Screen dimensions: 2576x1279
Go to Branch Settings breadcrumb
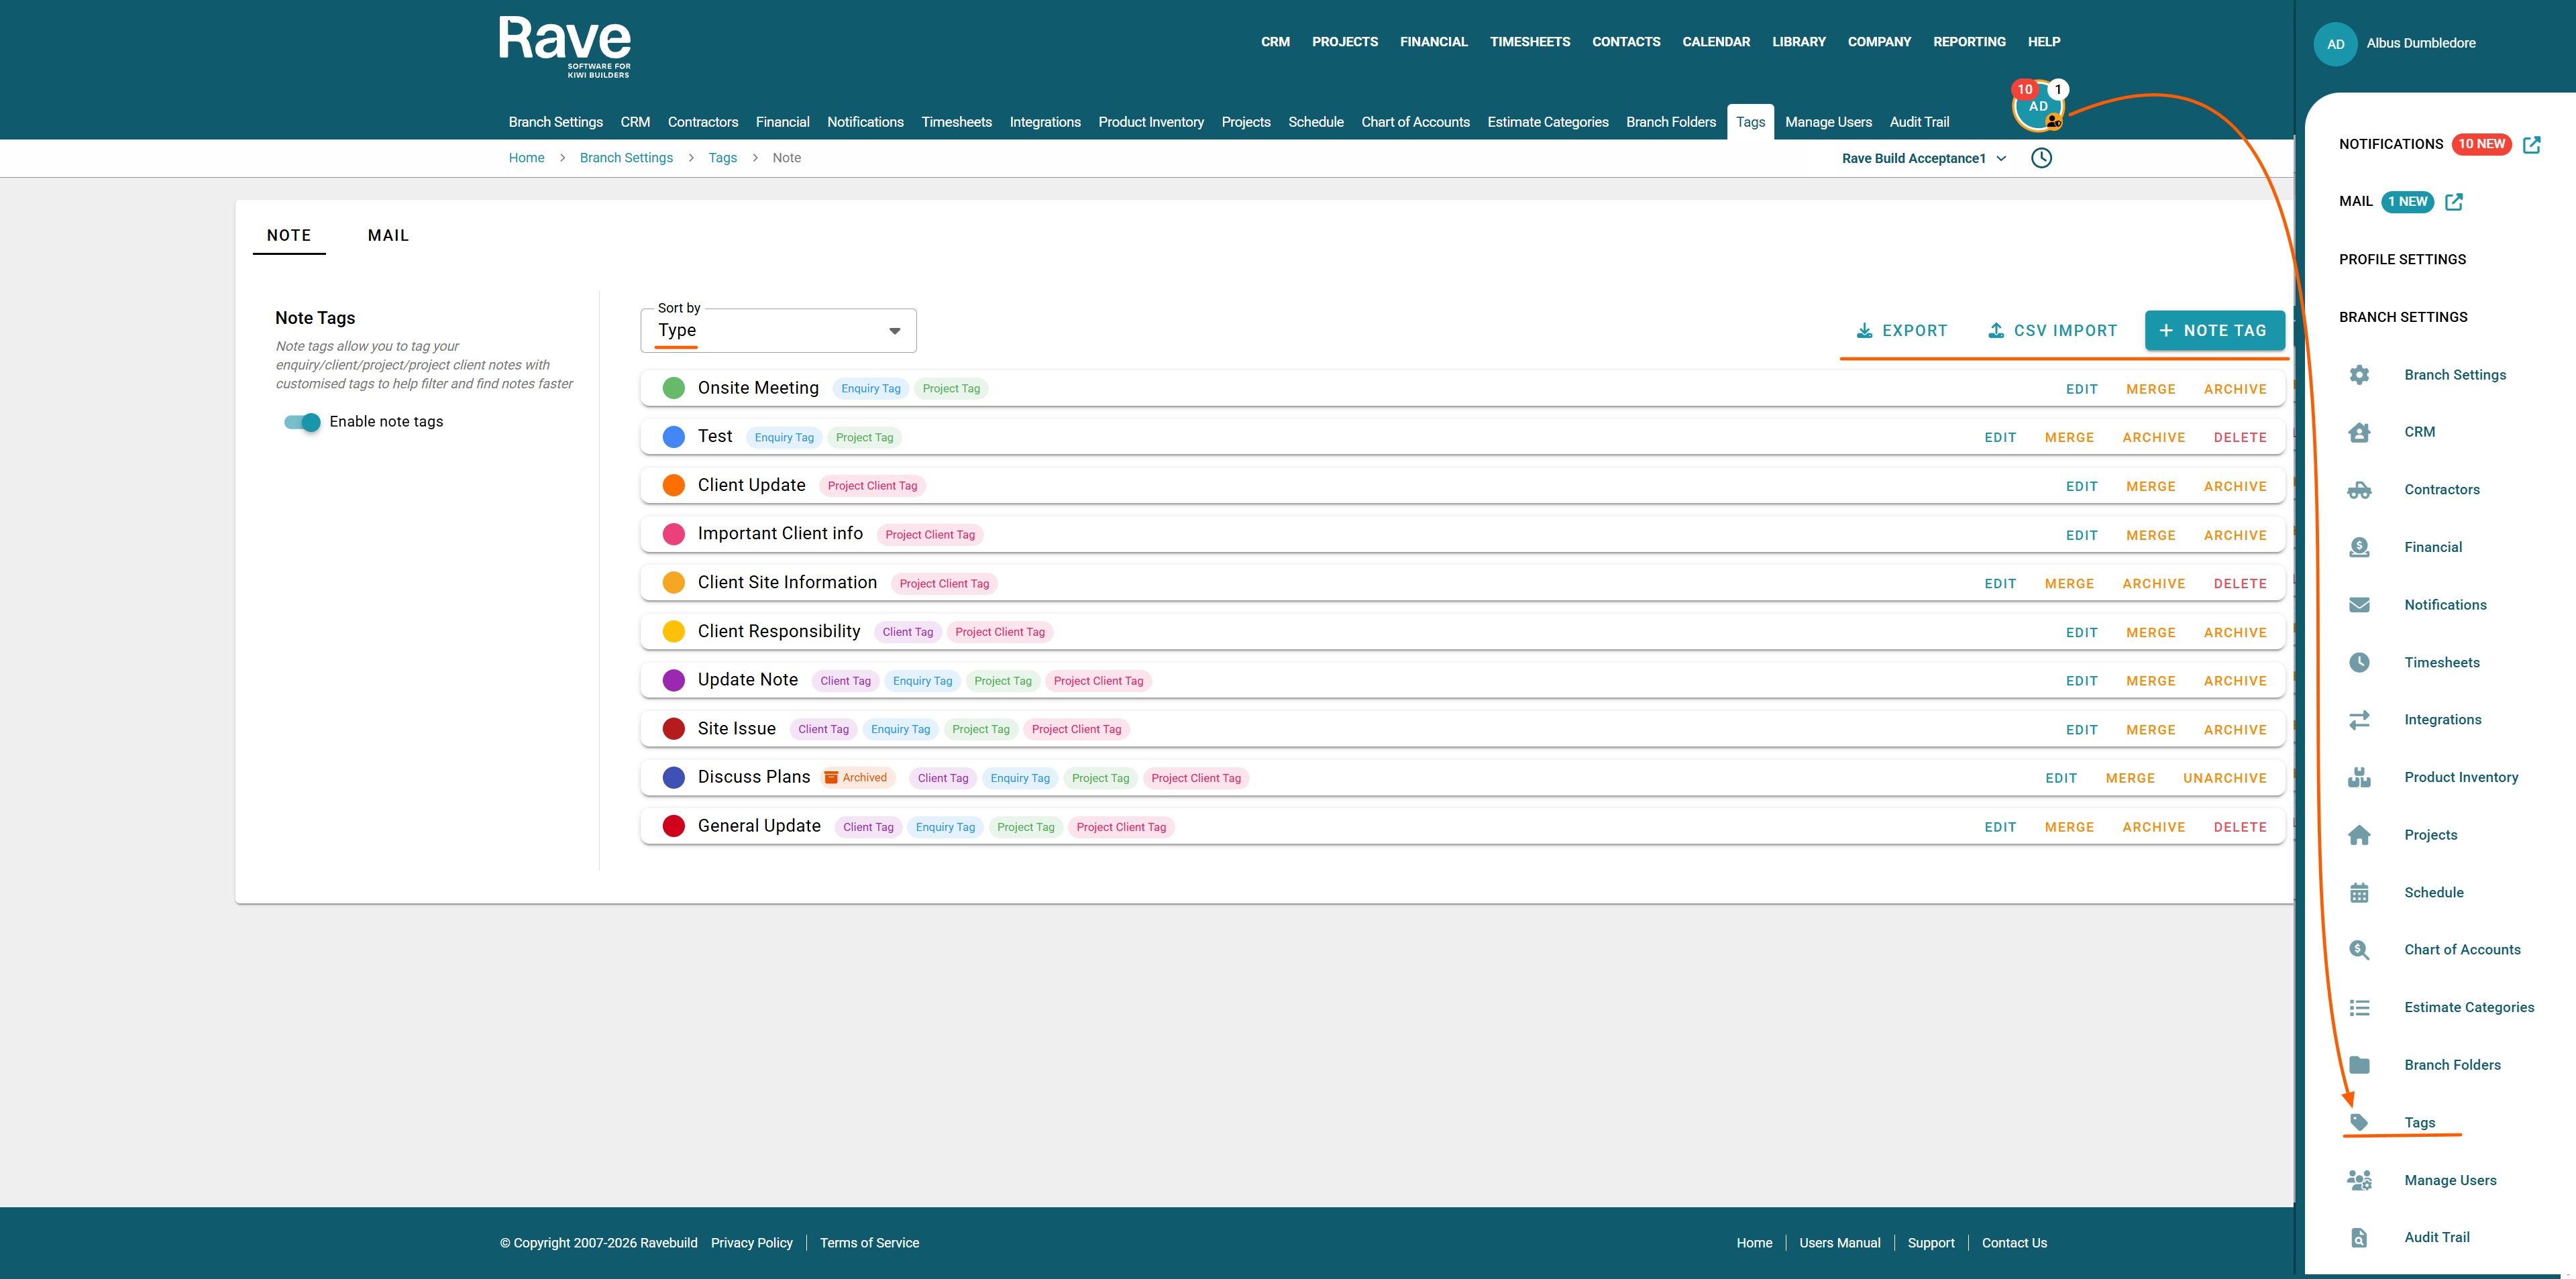(x=626, y=158)
